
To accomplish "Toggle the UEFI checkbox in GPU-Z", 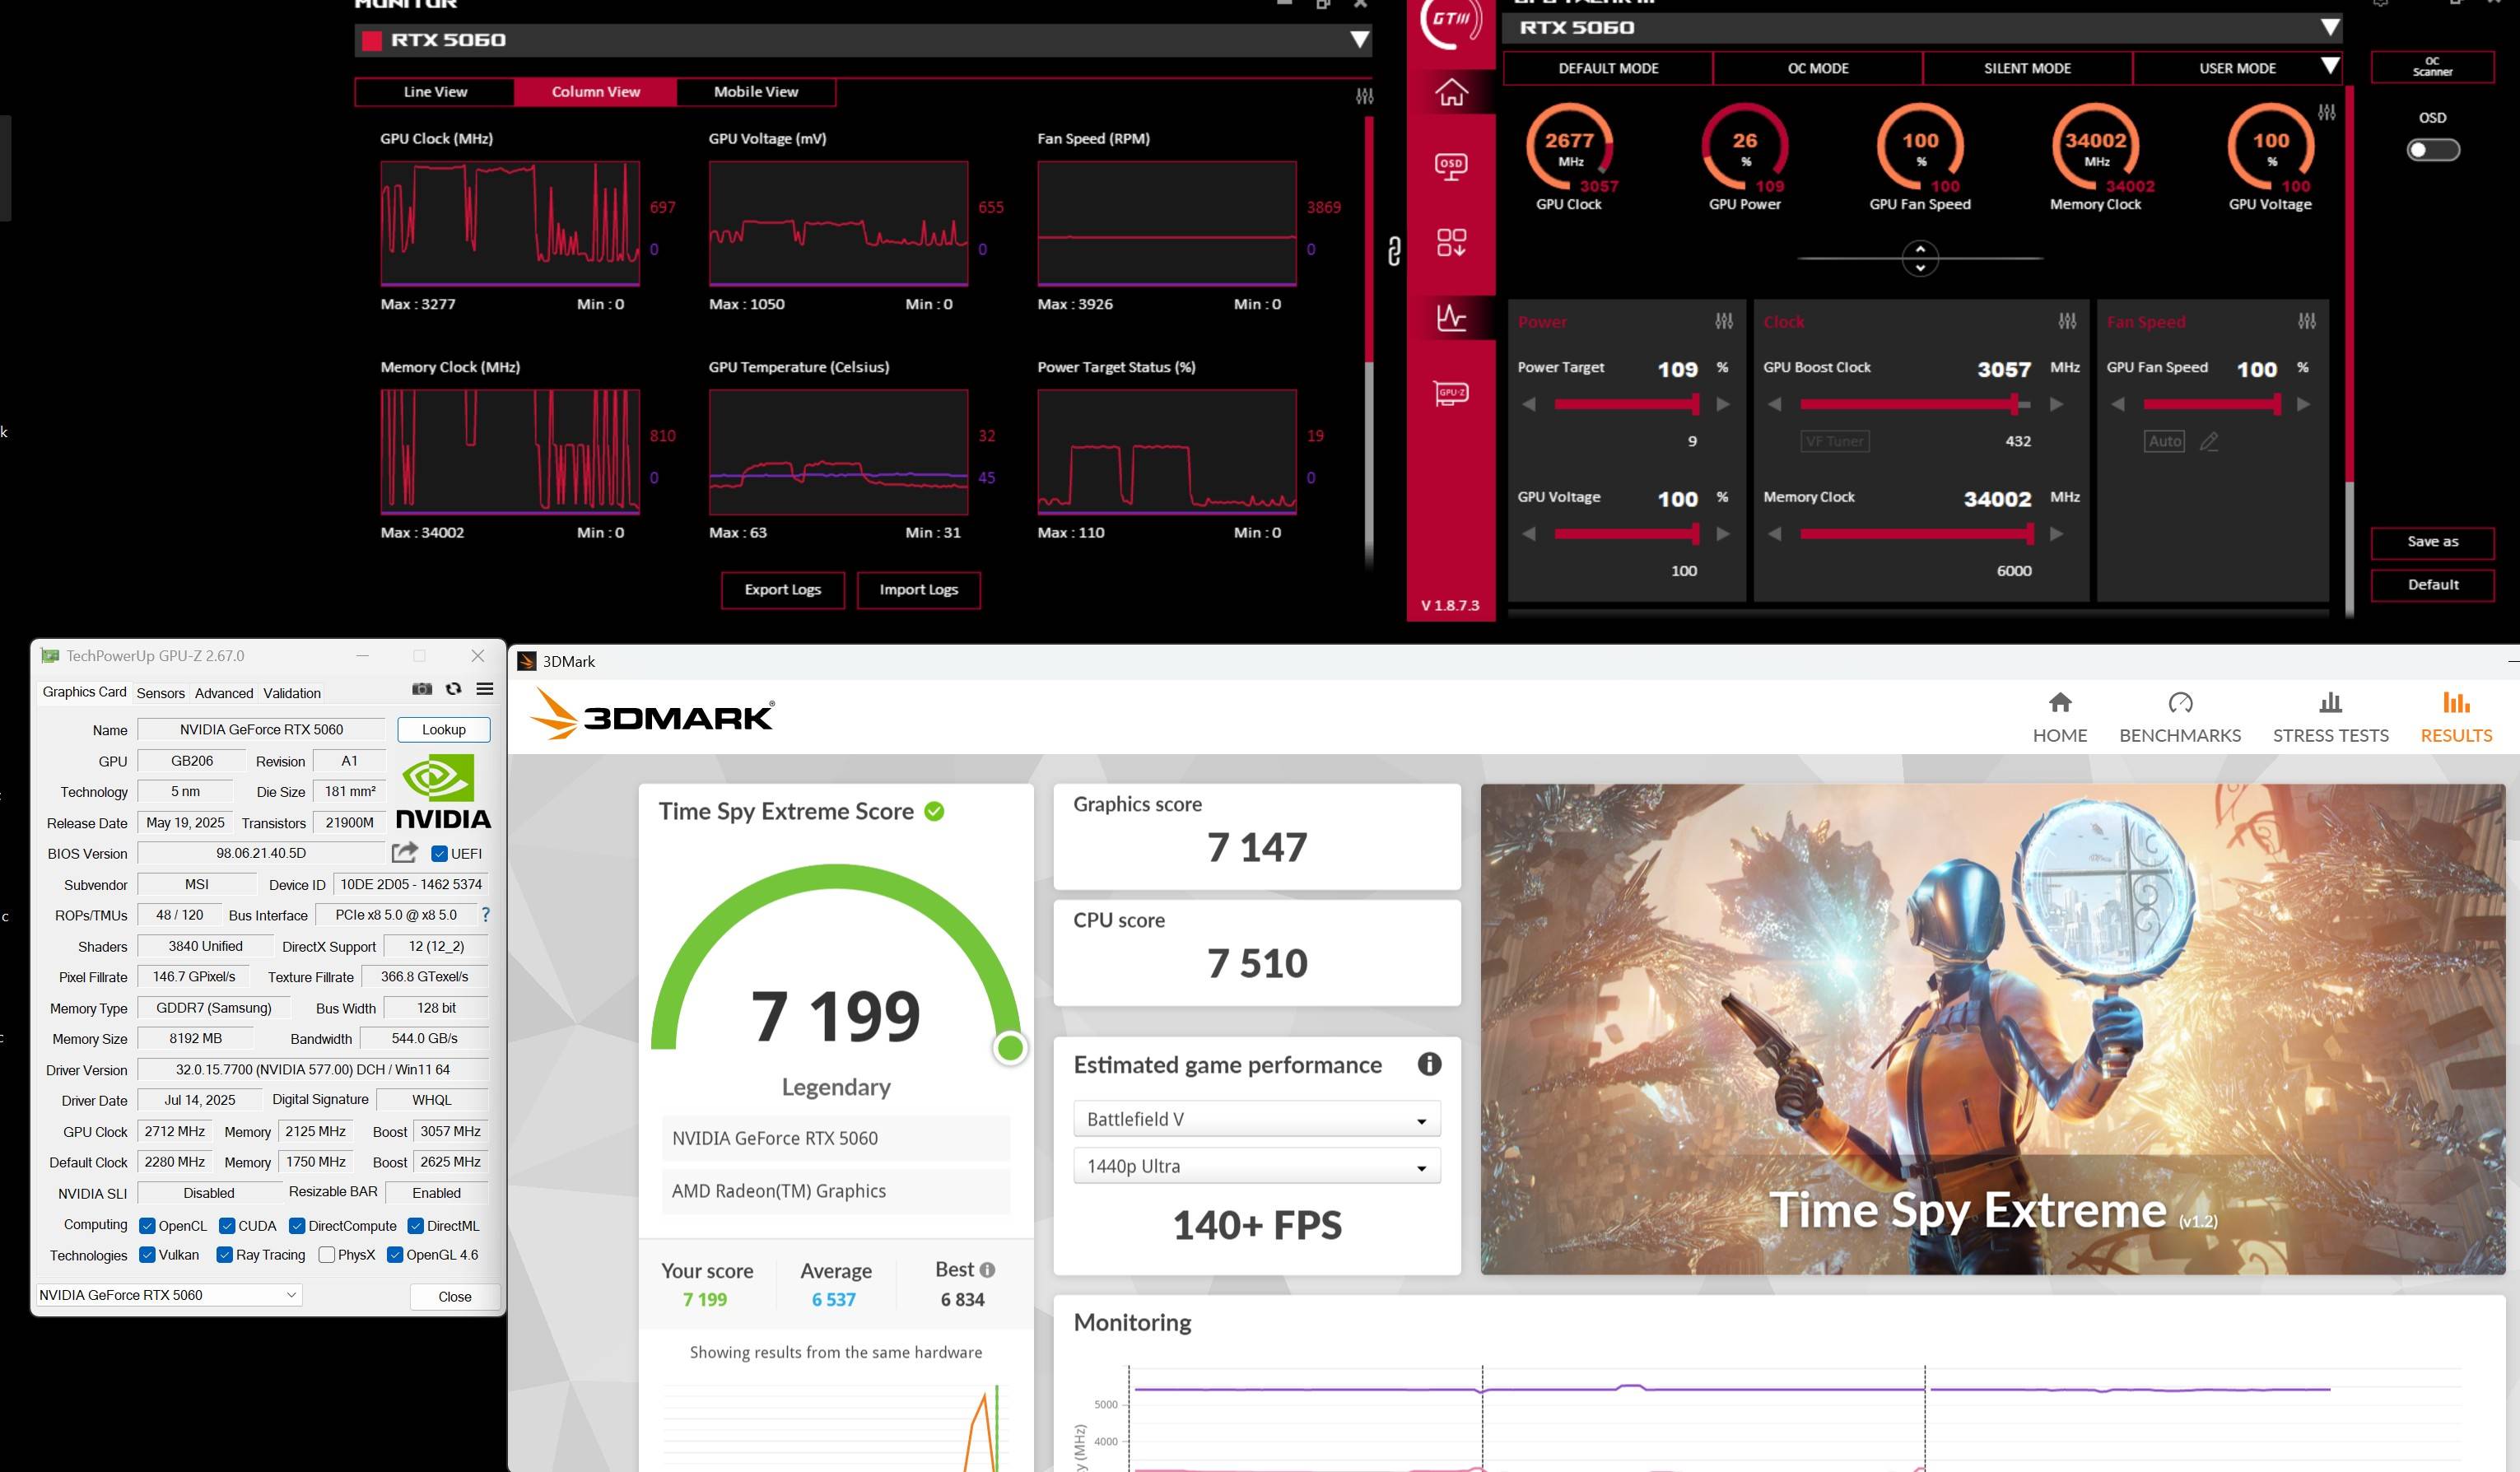I will coord(439,854).
